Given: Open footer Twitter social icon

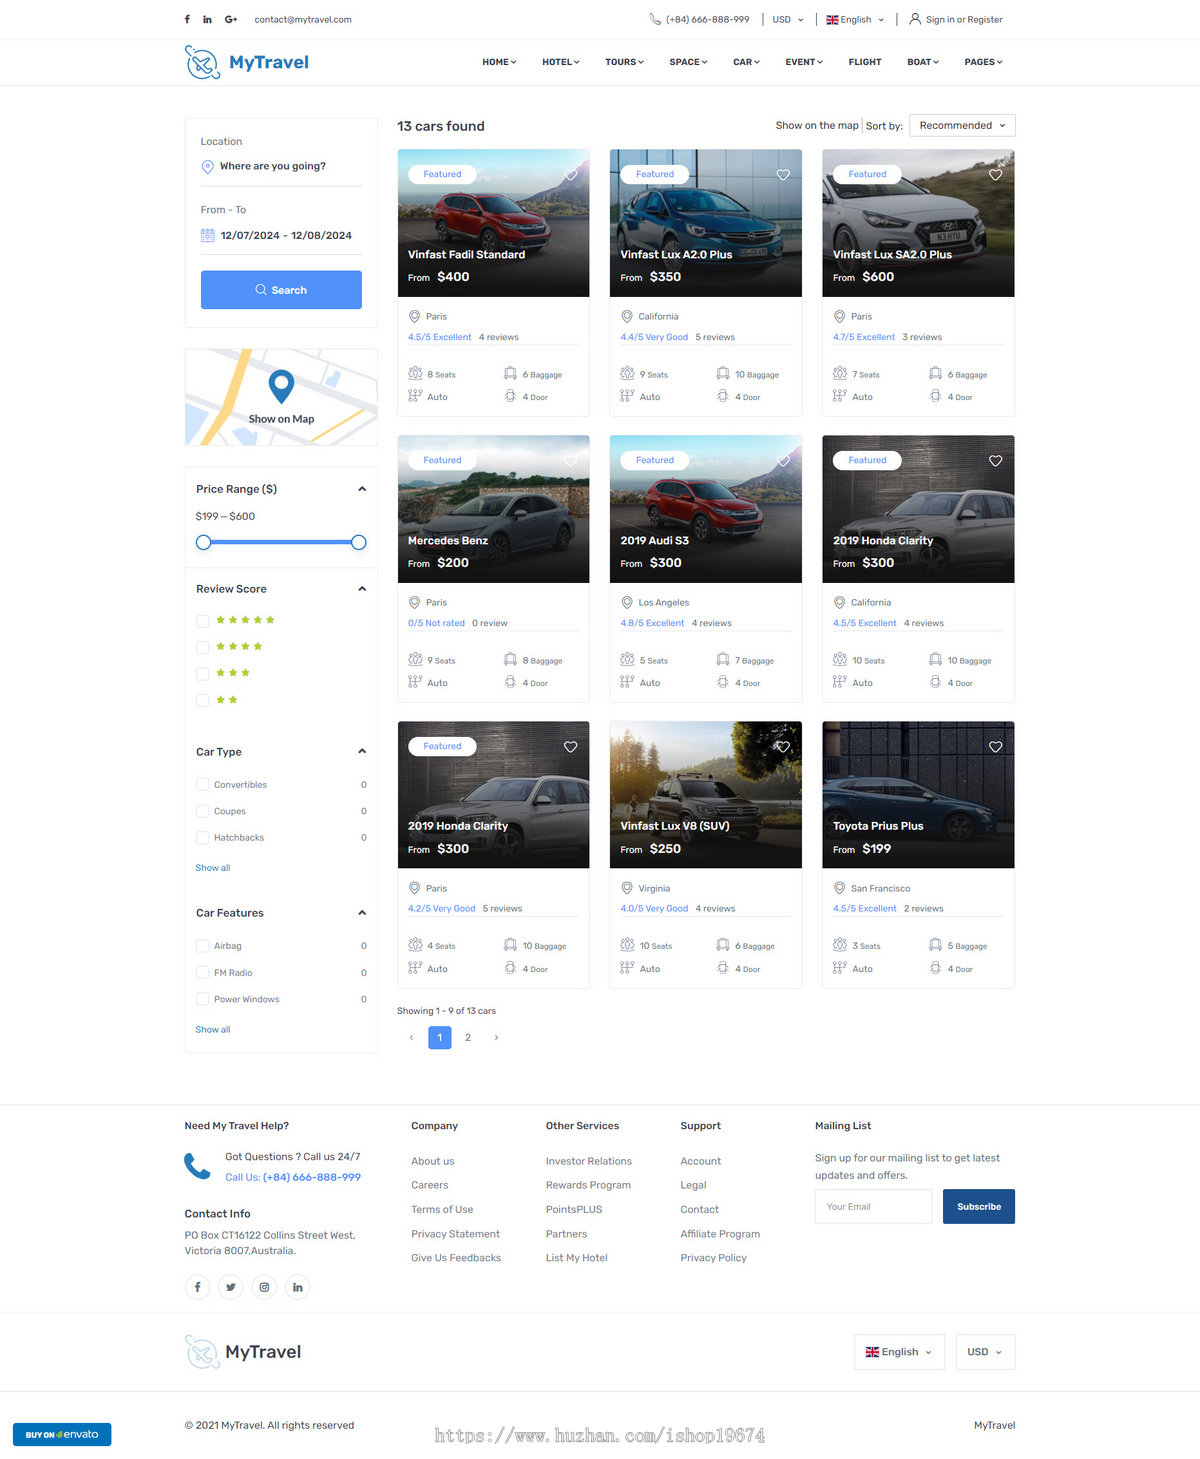Looking at the screenshot, I should click(231, 1287).
